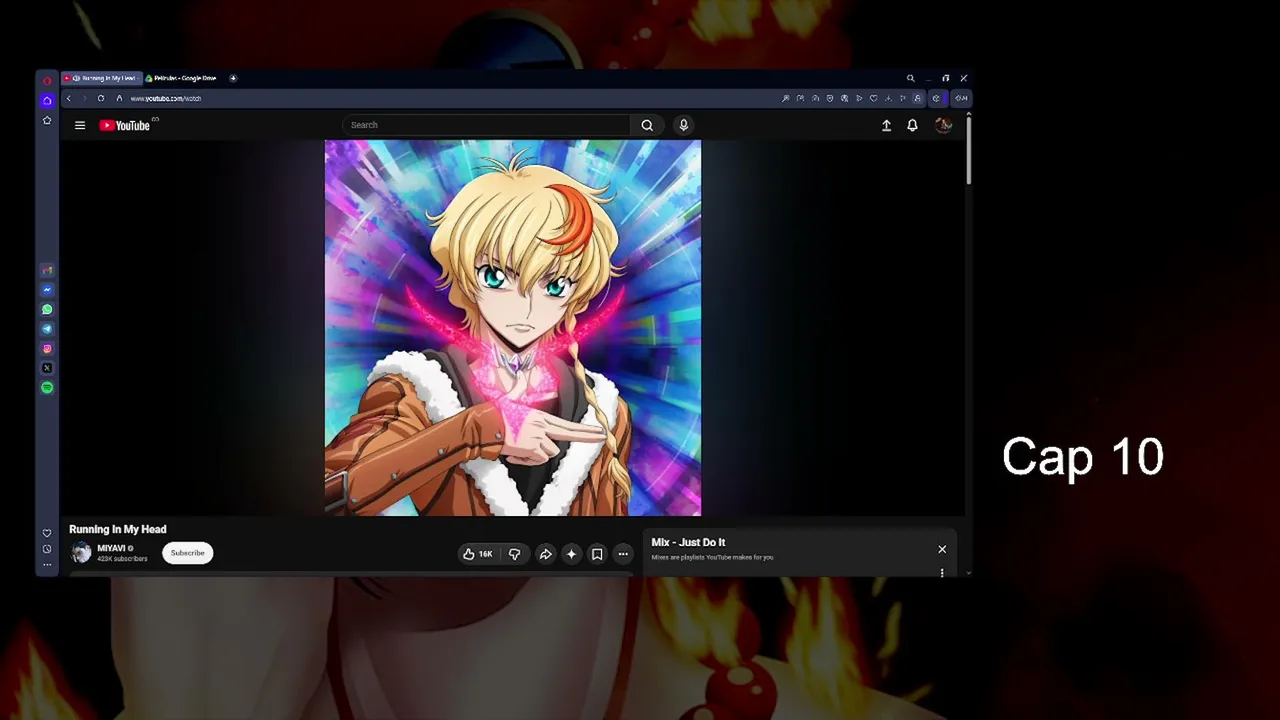The width and height of the screenshot is (1280, 720).
Task: Open the Opera menu logo
Action: click(47, 81)
